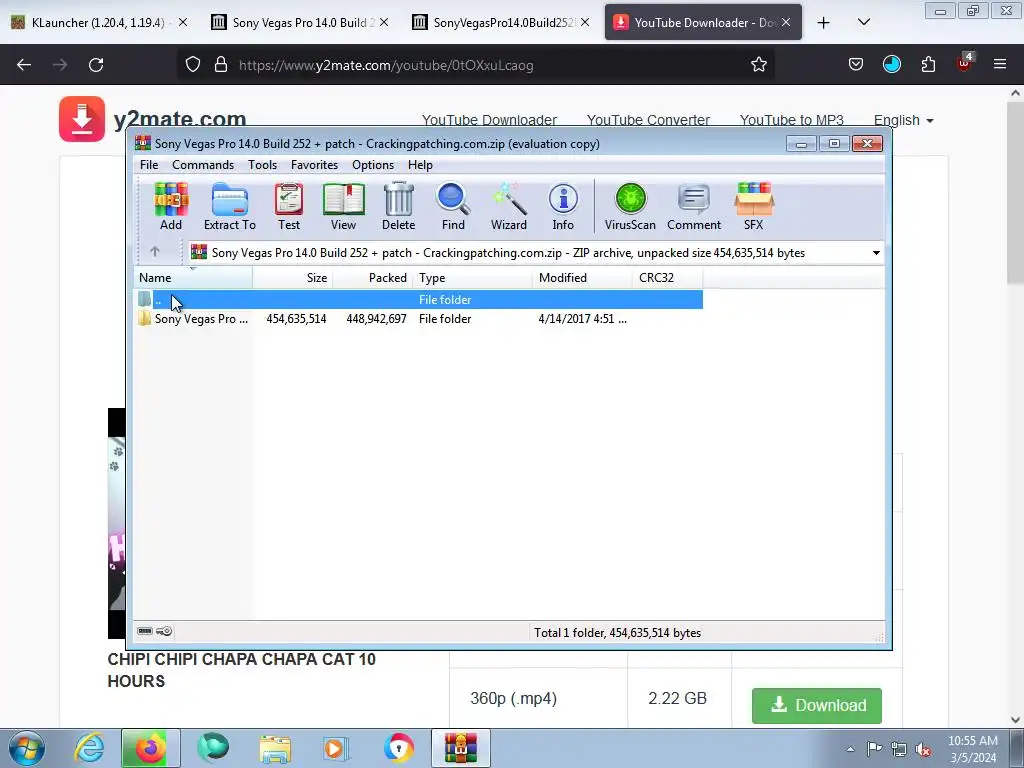Click the Firefox back arrow
The width and height of the screenshot is (1024, 768).
click(x=24, y=65)
